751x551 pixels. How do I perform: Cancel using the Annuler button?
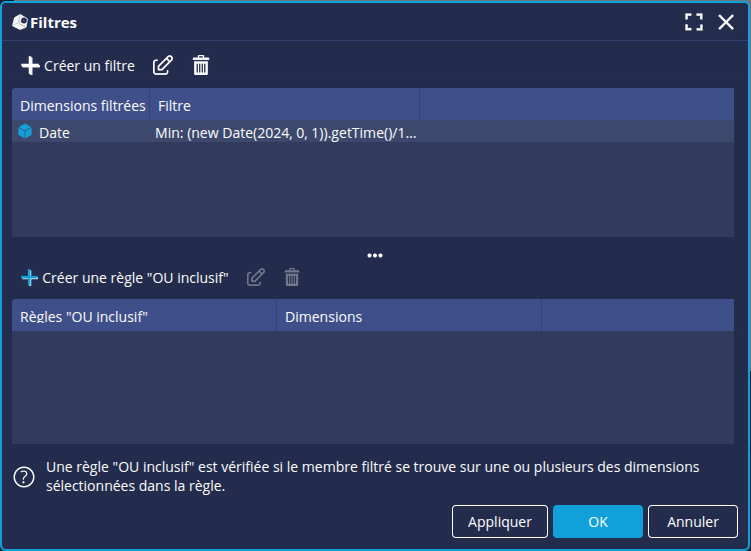tap(693, 521)
